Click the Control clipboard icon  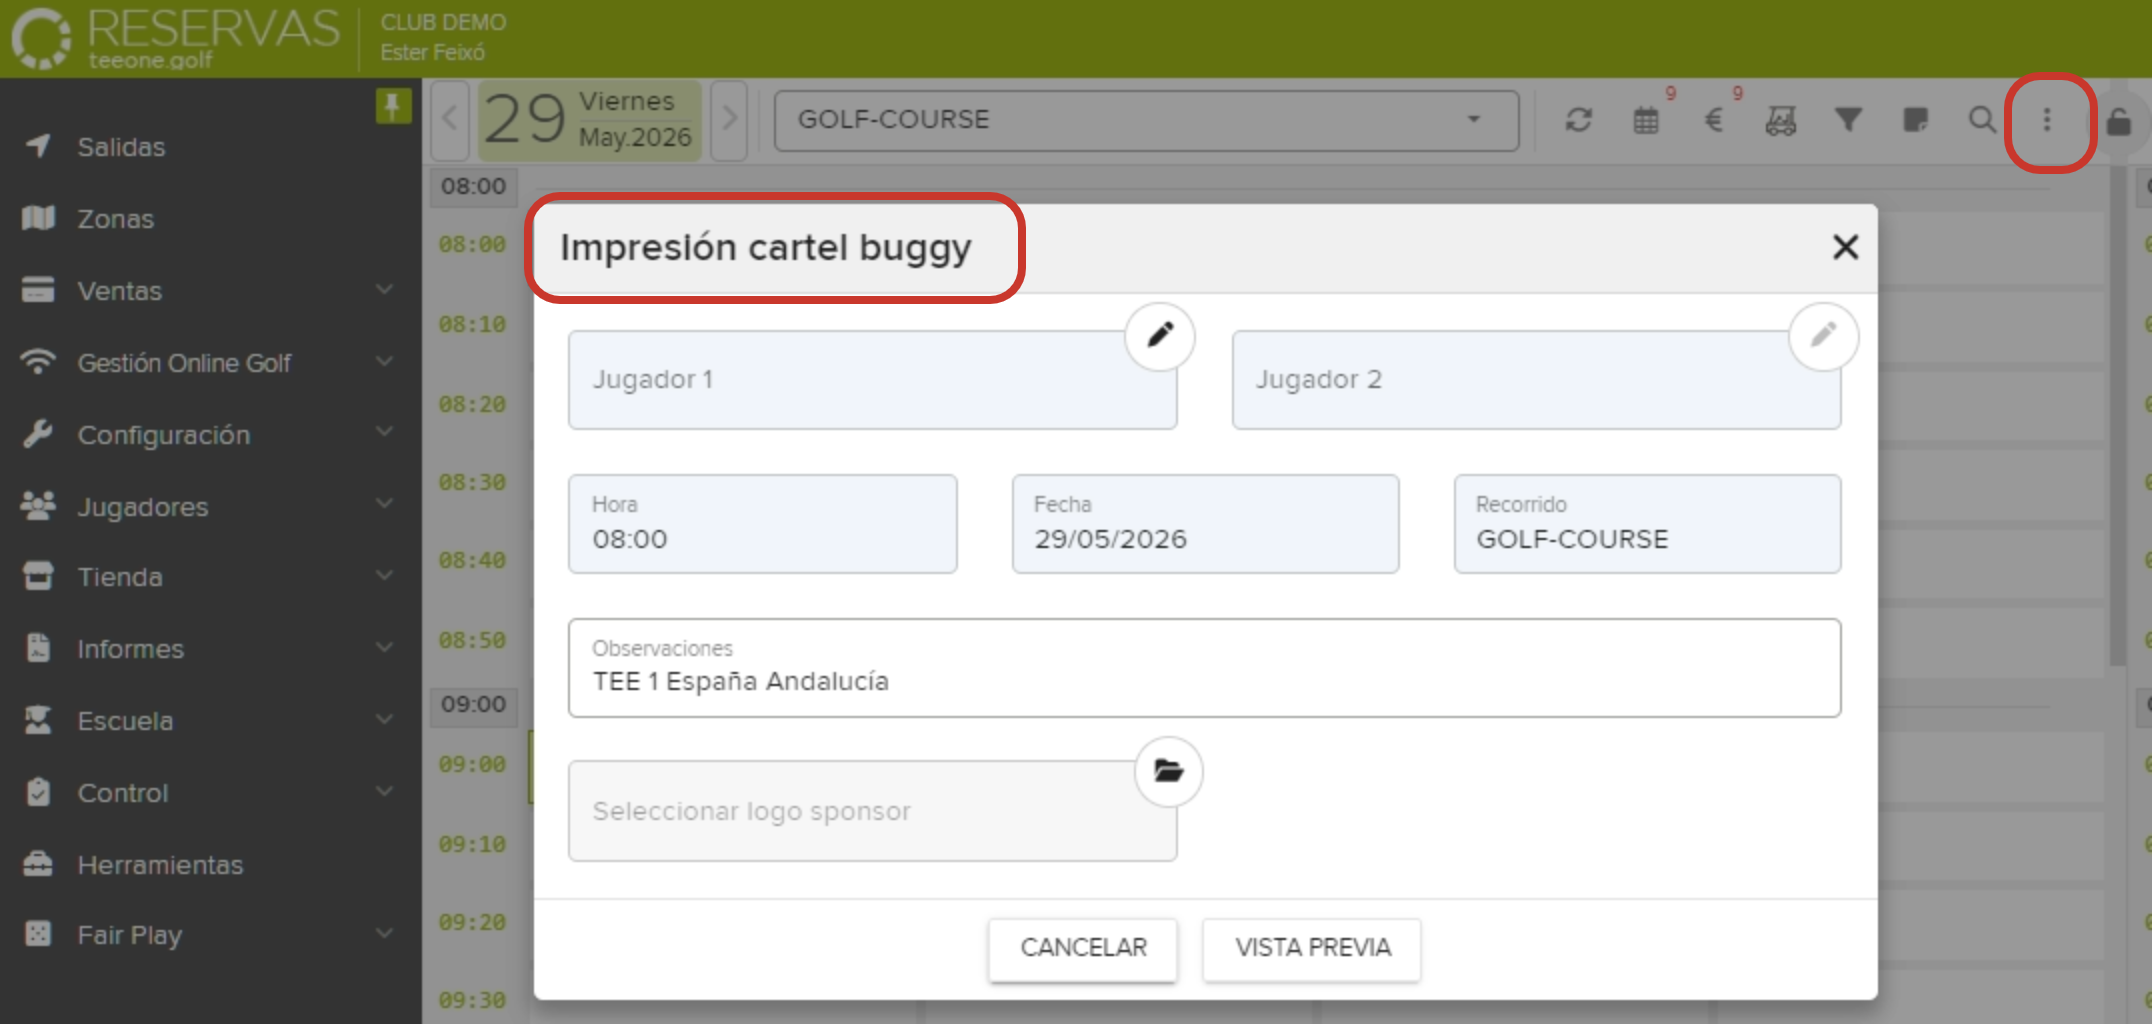pos(38,792)
